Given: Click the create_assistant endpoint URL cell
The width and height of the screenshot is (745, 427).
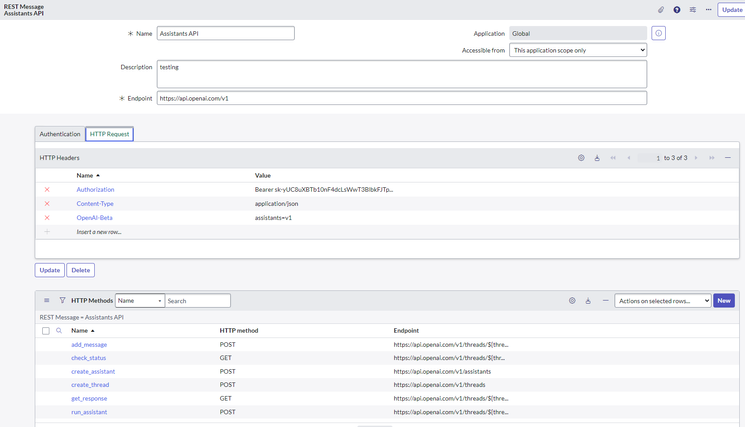Looking at the screenshot, I should click(x=442, y=371).
